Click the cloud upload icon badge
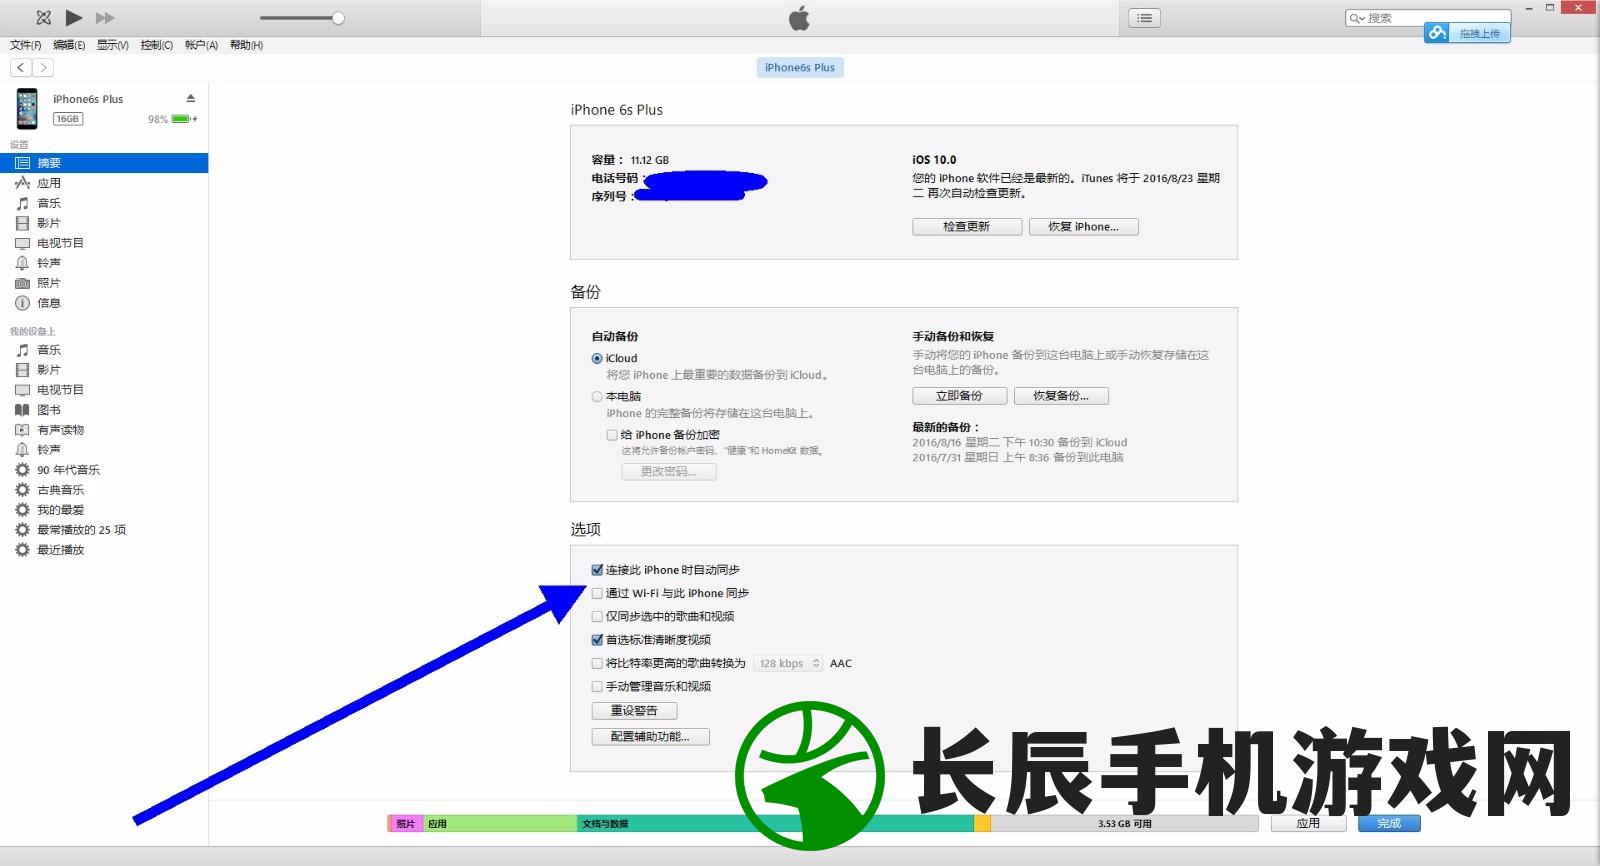 [x=1437, y=33]
